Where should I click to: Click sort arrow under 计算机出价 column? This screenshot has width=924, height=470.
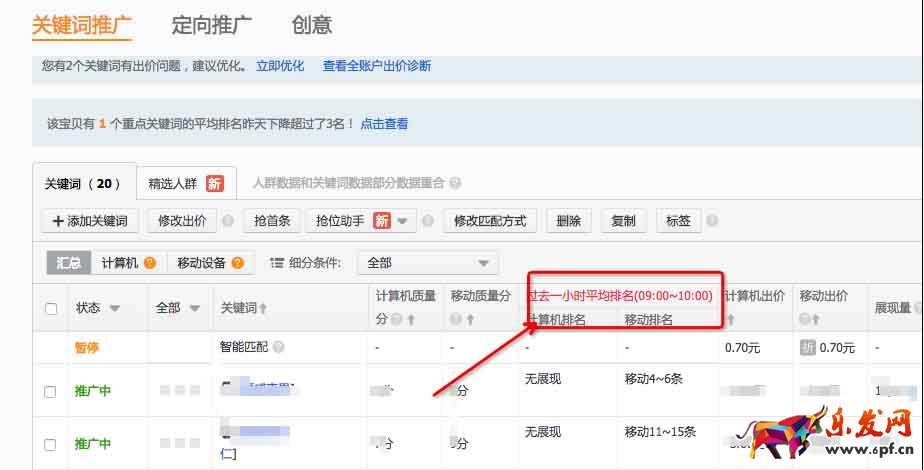coord(730,320)
